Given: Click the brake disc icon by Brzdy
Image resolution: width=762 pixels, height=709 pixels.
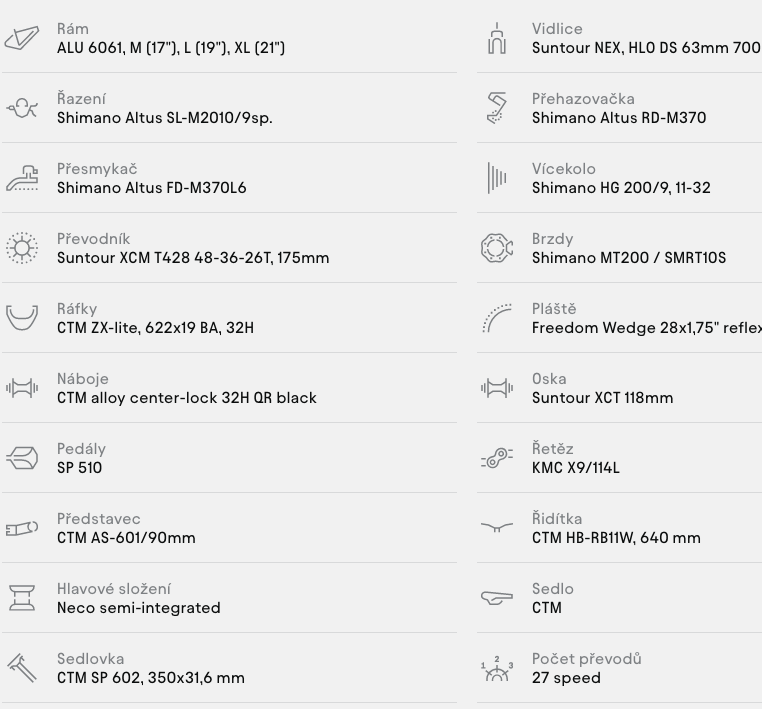Looking at the screenshot, I should tap(496, 248).
